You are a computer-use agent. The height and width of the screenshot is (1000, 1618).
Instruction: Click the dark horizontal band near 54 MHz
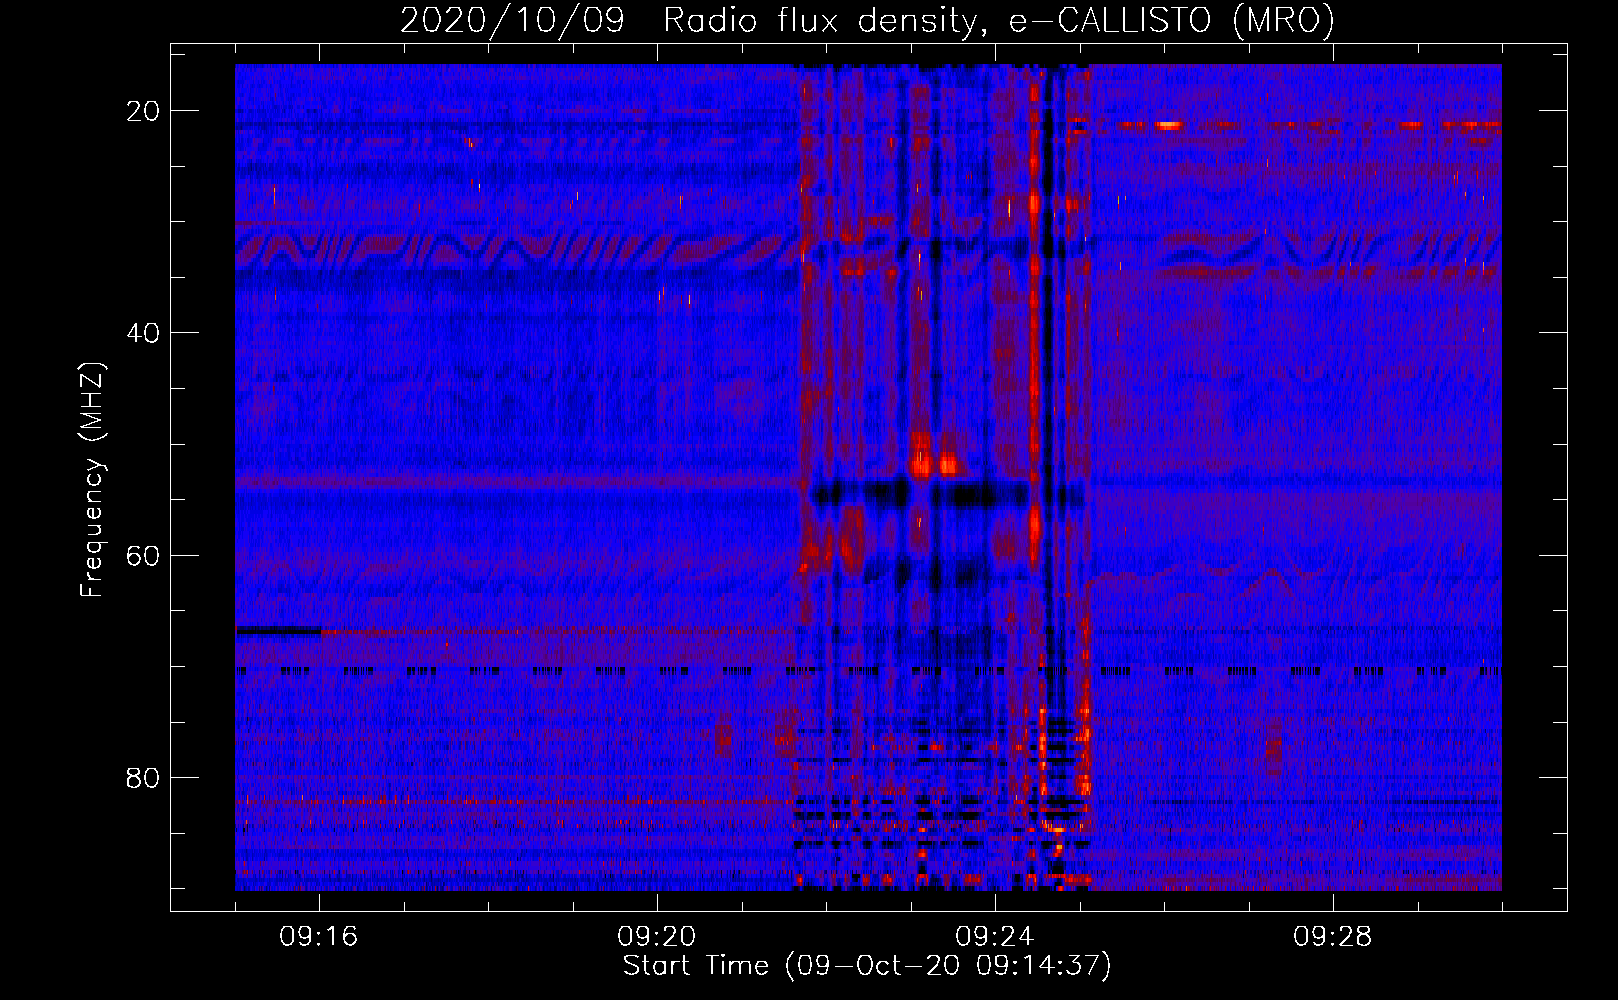(x=947, y=493)
